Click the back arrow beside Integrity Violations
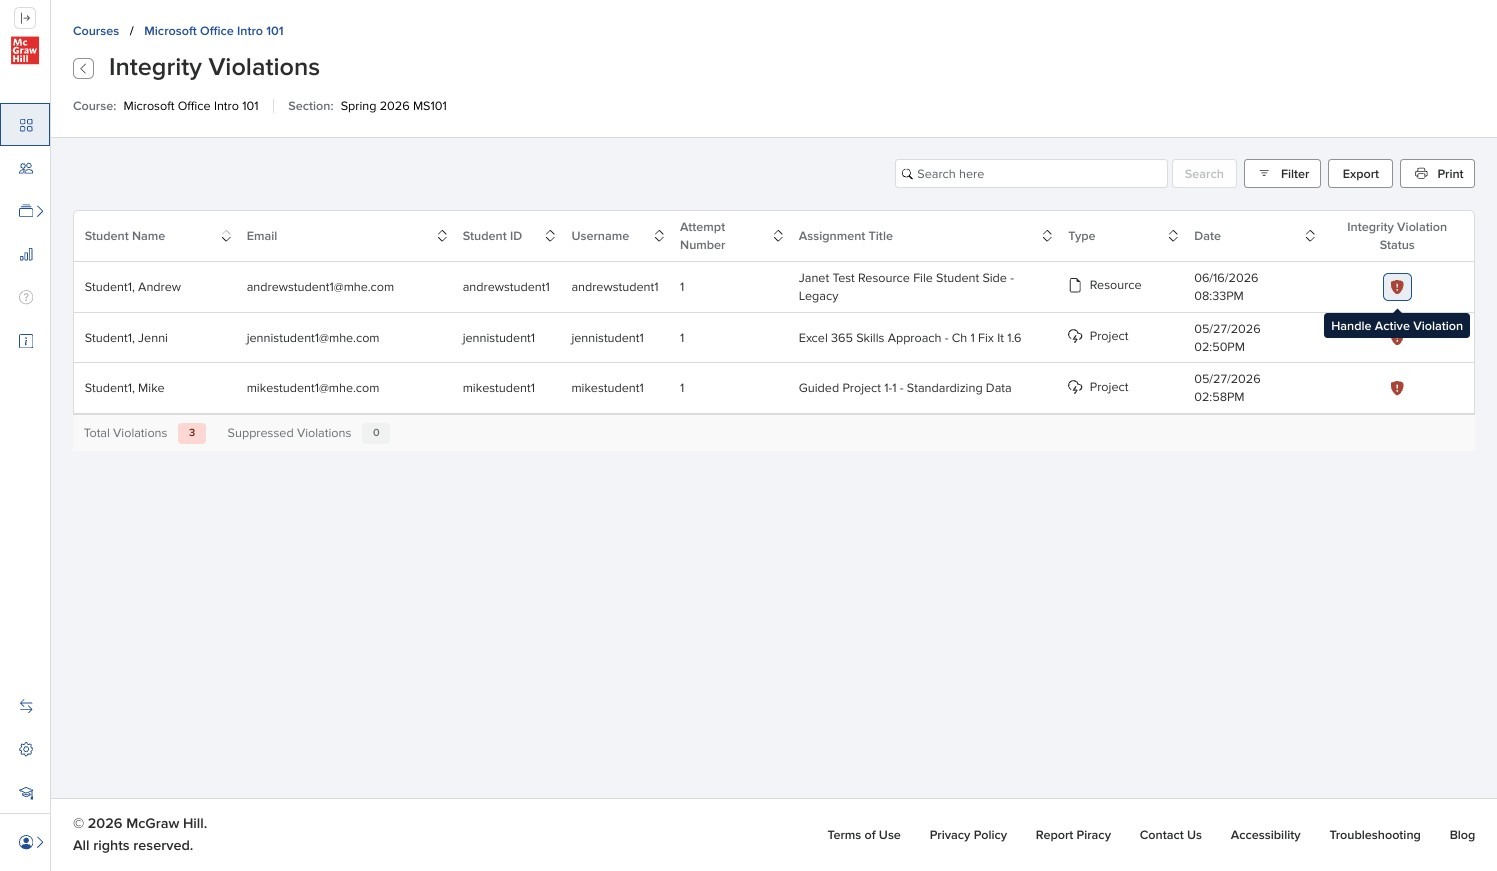This screenshot has width=1497, height=871. (x=84, y=68)
